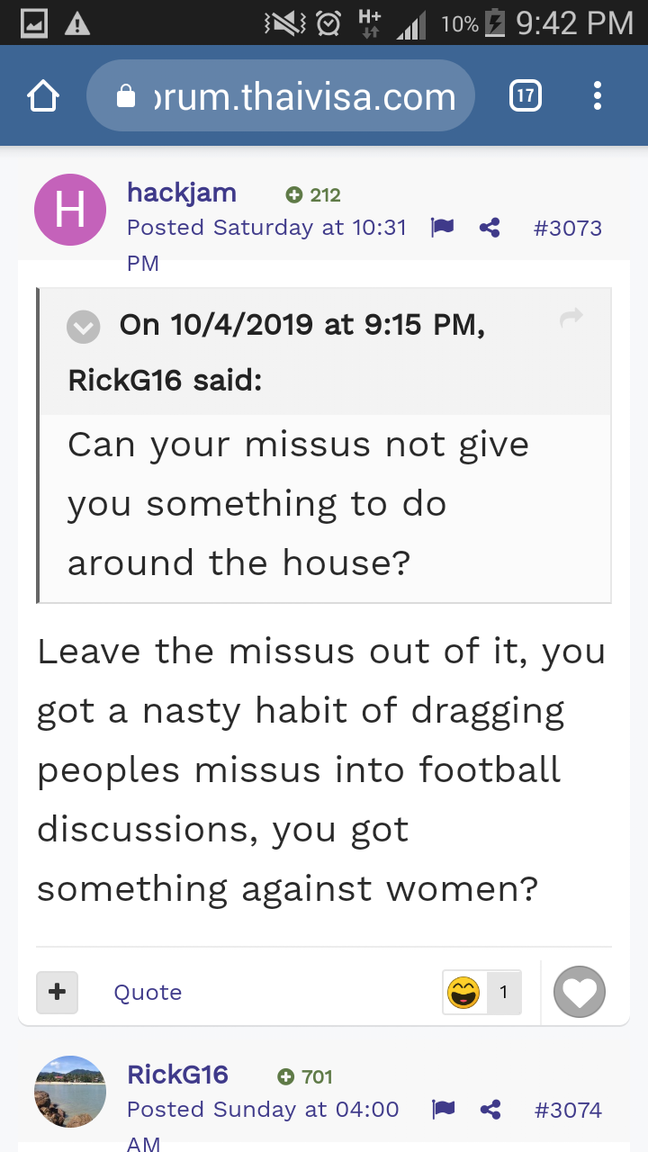View the laughing emoji reaction
The width and height of the screenshot is (648, 1152).
coord(464,993)
